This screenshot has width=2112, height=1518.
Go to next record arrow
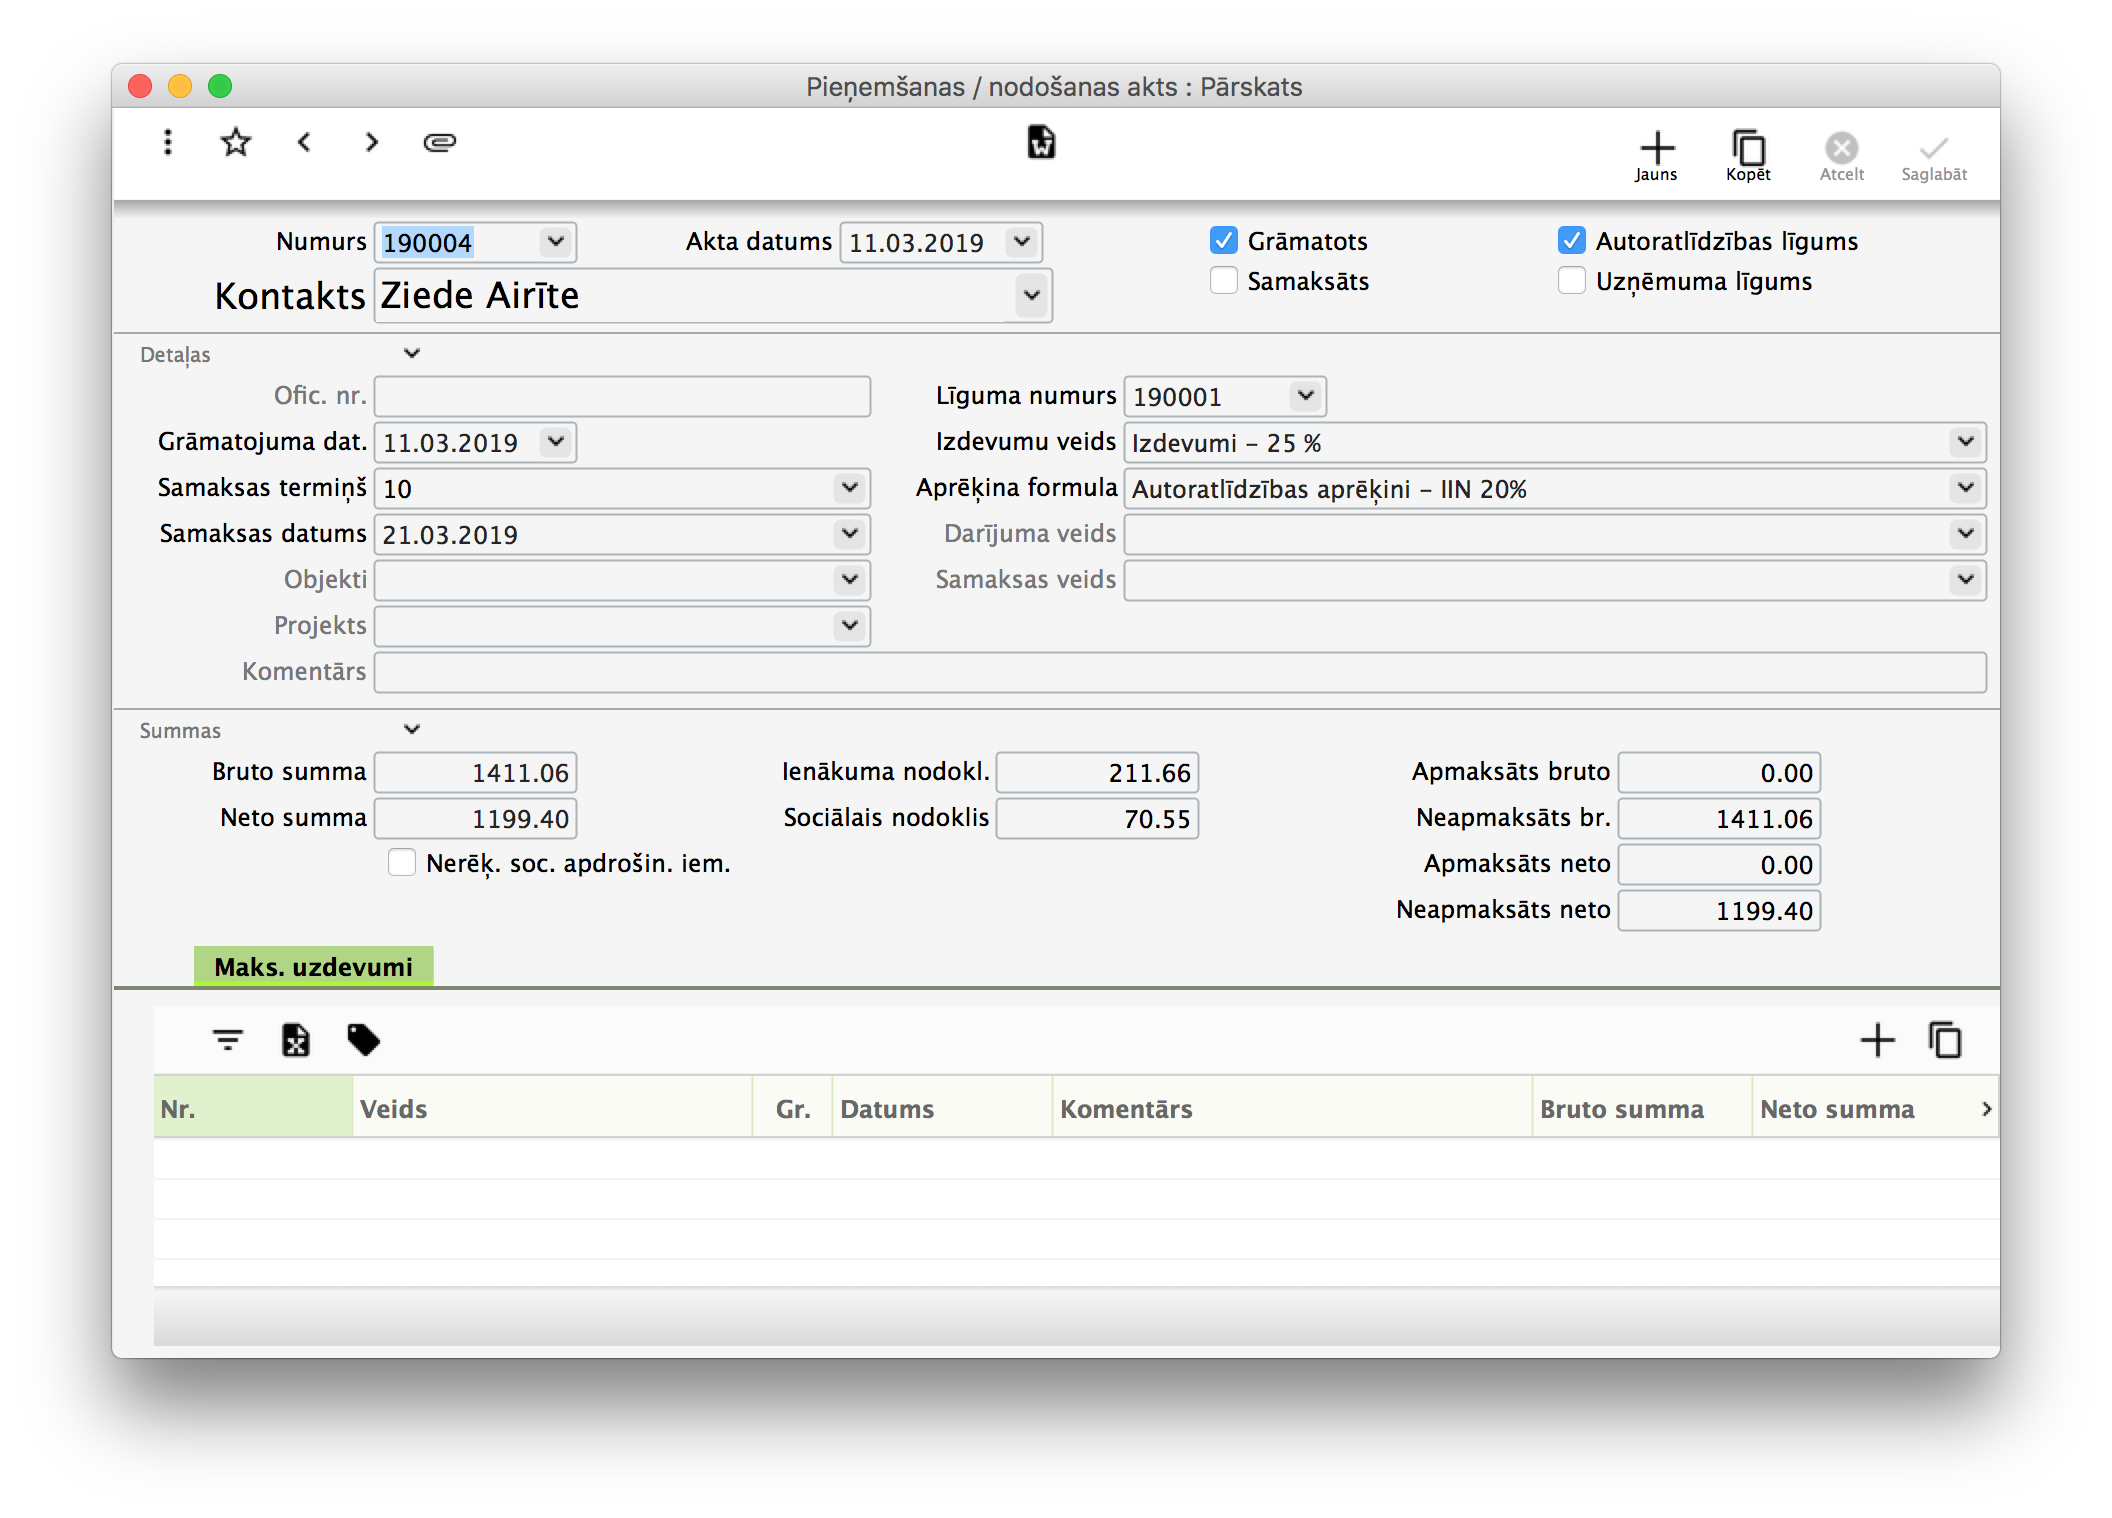(371, 142)
